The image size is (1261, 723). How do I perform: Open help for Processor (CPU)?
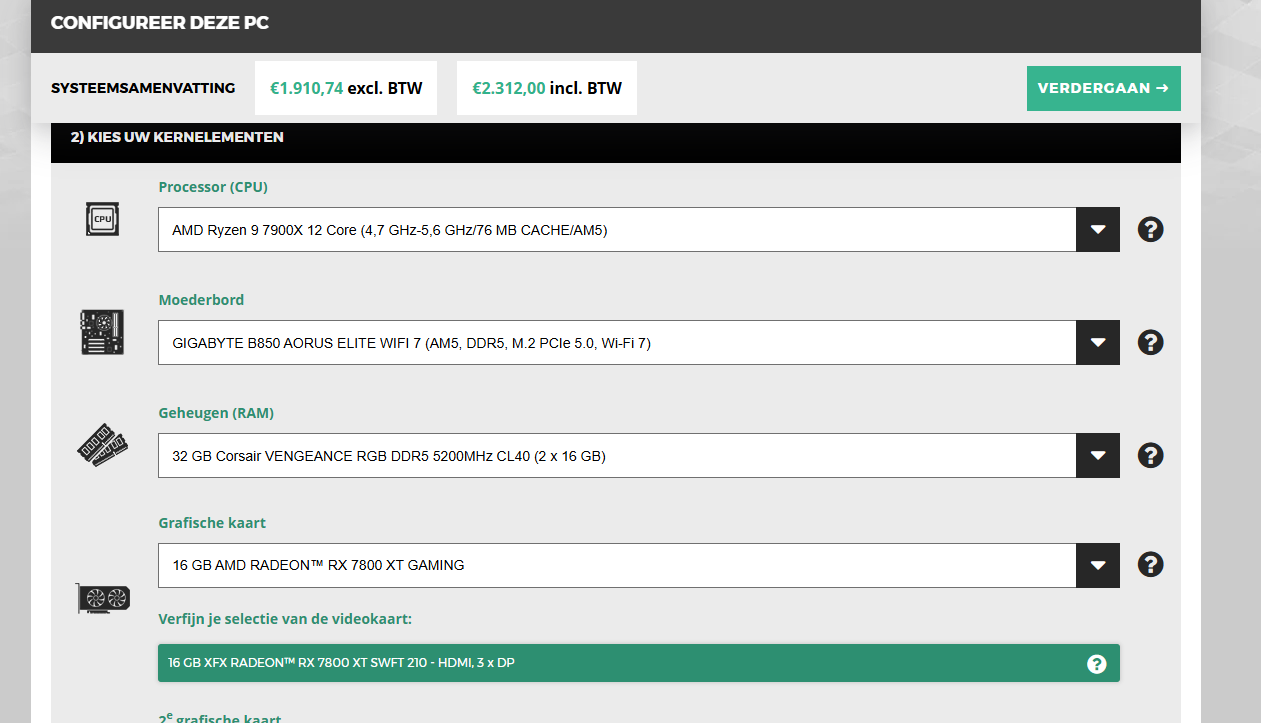pos(1151,230)
